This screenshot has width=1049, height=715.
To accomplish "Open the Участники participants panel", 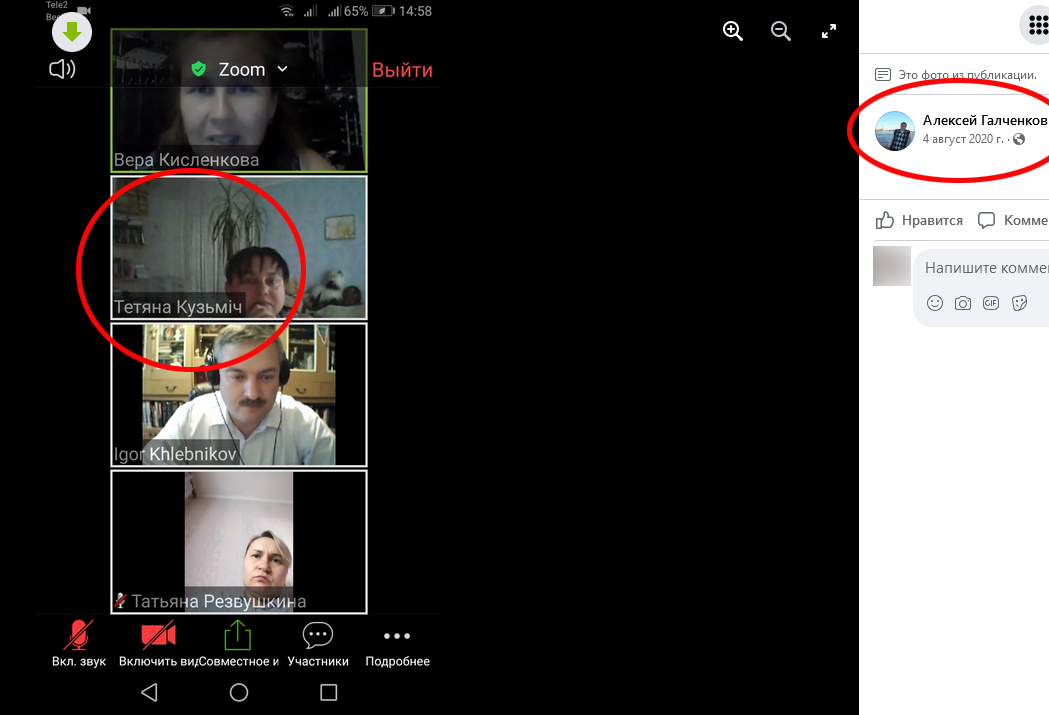I will (318, 643).
